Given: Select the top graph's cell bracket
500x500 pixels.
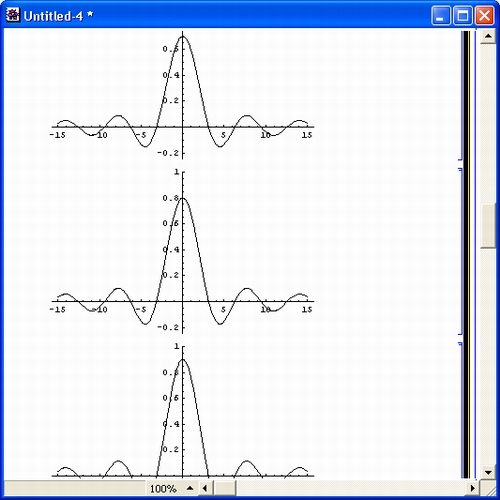Looking at the screenshot, I should (460, 96).
